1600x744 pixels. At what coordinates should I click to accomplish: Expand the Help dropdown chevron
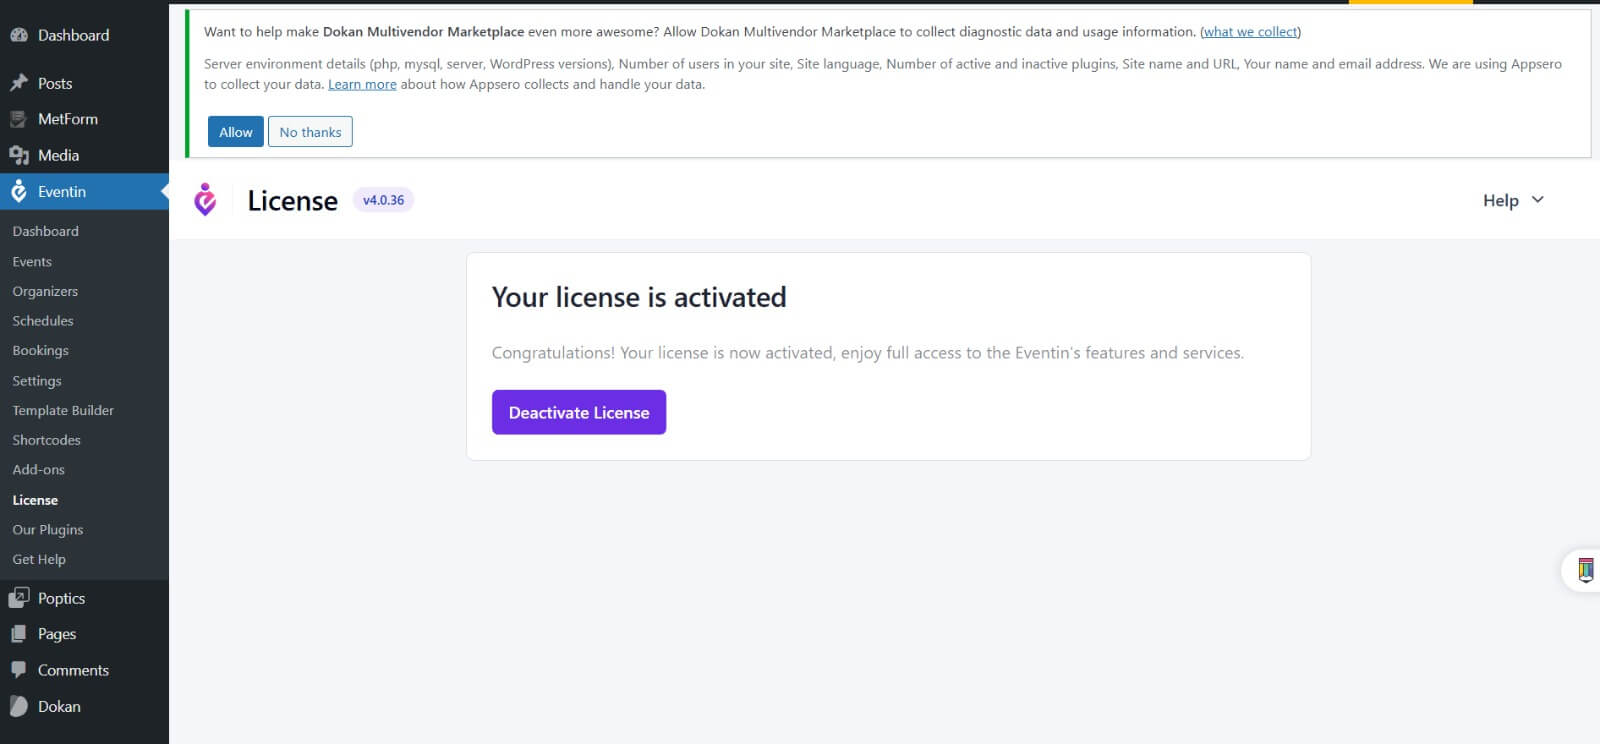1538,200
